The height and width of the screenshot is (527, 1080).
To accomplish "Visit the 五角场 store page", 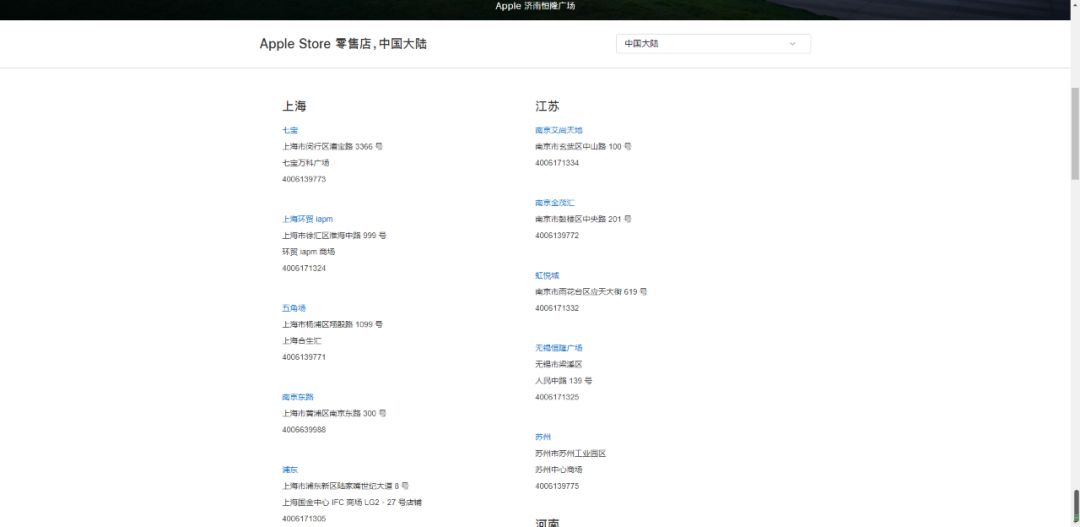I will click(294, 308).
